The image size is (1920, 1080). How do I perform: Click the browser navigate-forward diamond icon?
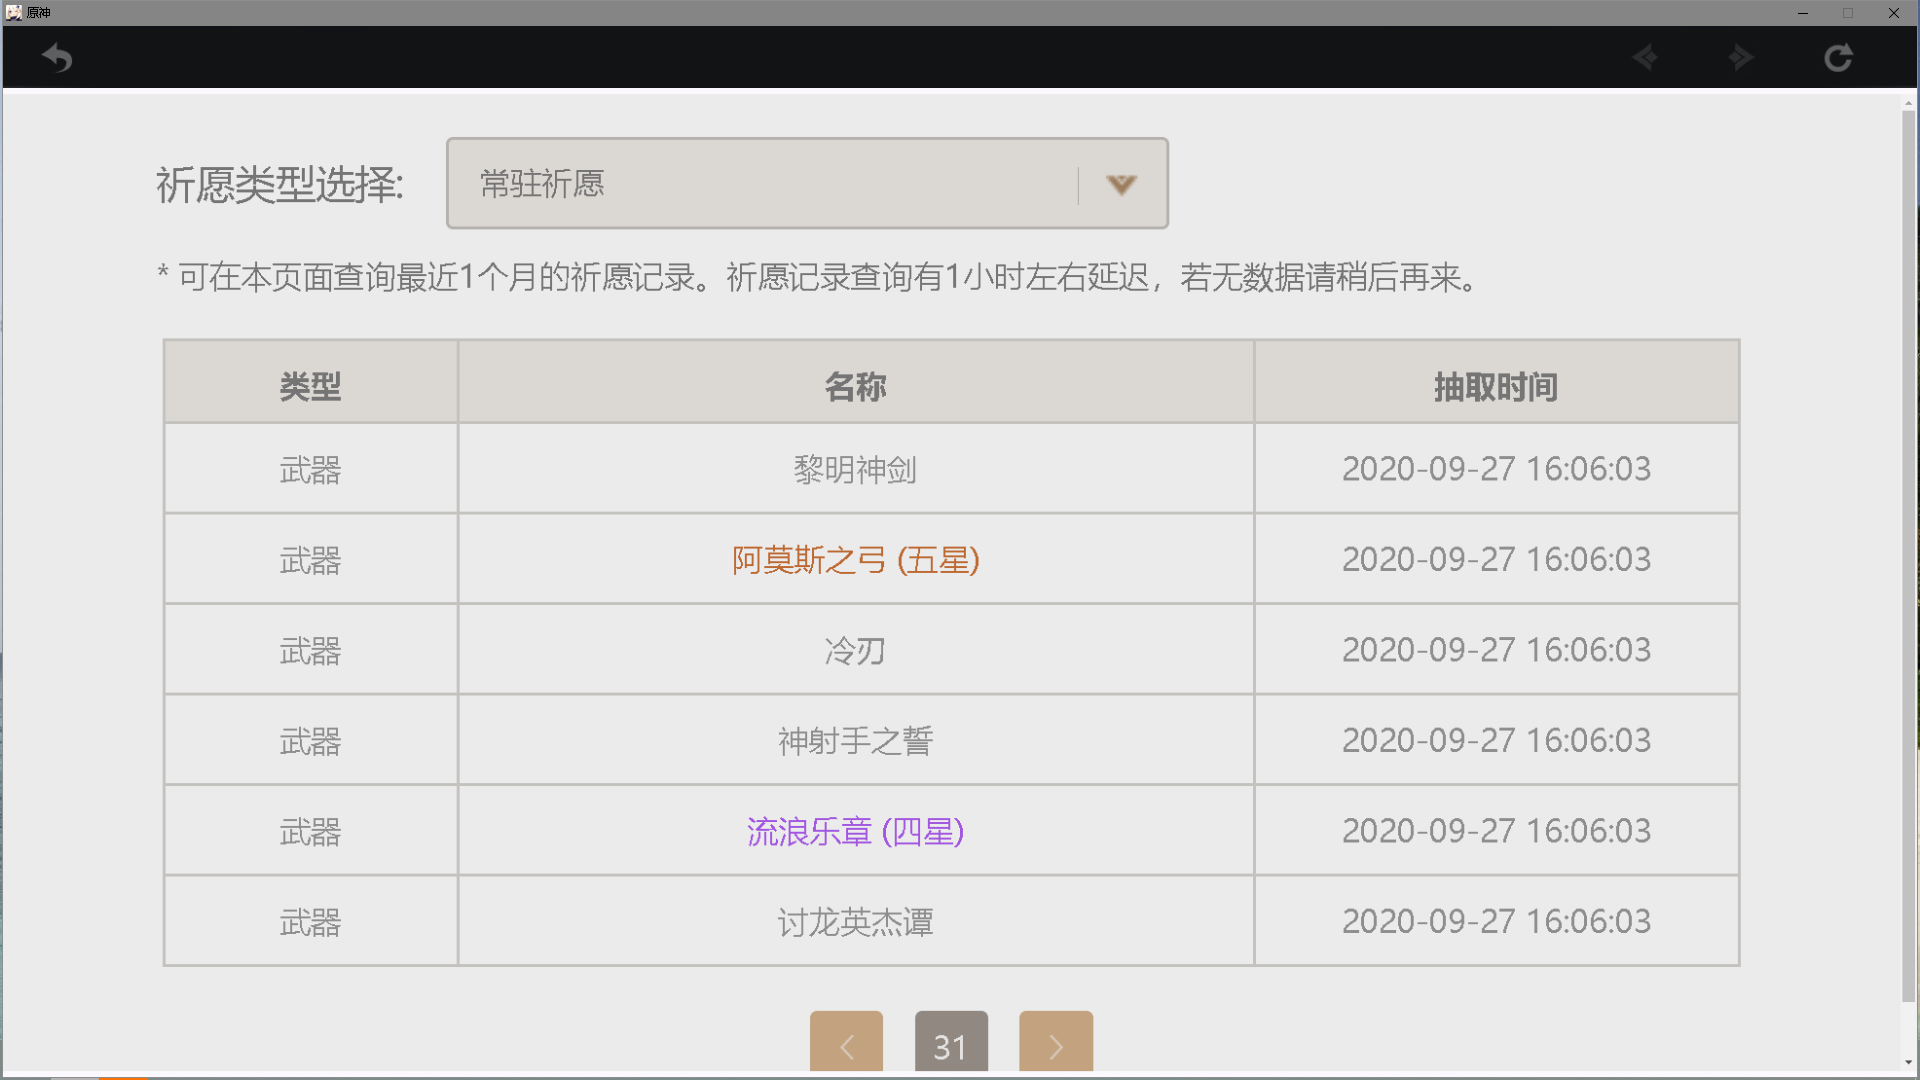(1741, 58)
